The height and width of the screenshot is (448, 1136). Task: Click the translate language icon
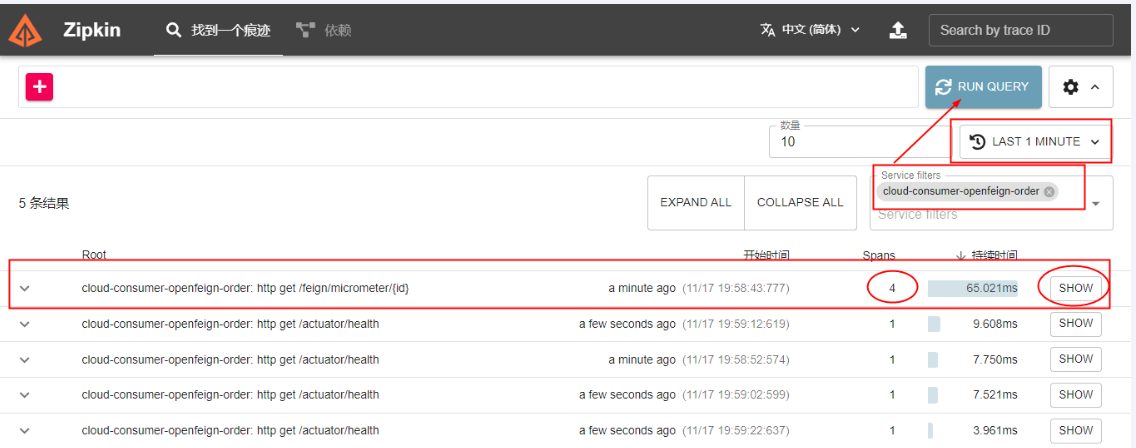767,30
